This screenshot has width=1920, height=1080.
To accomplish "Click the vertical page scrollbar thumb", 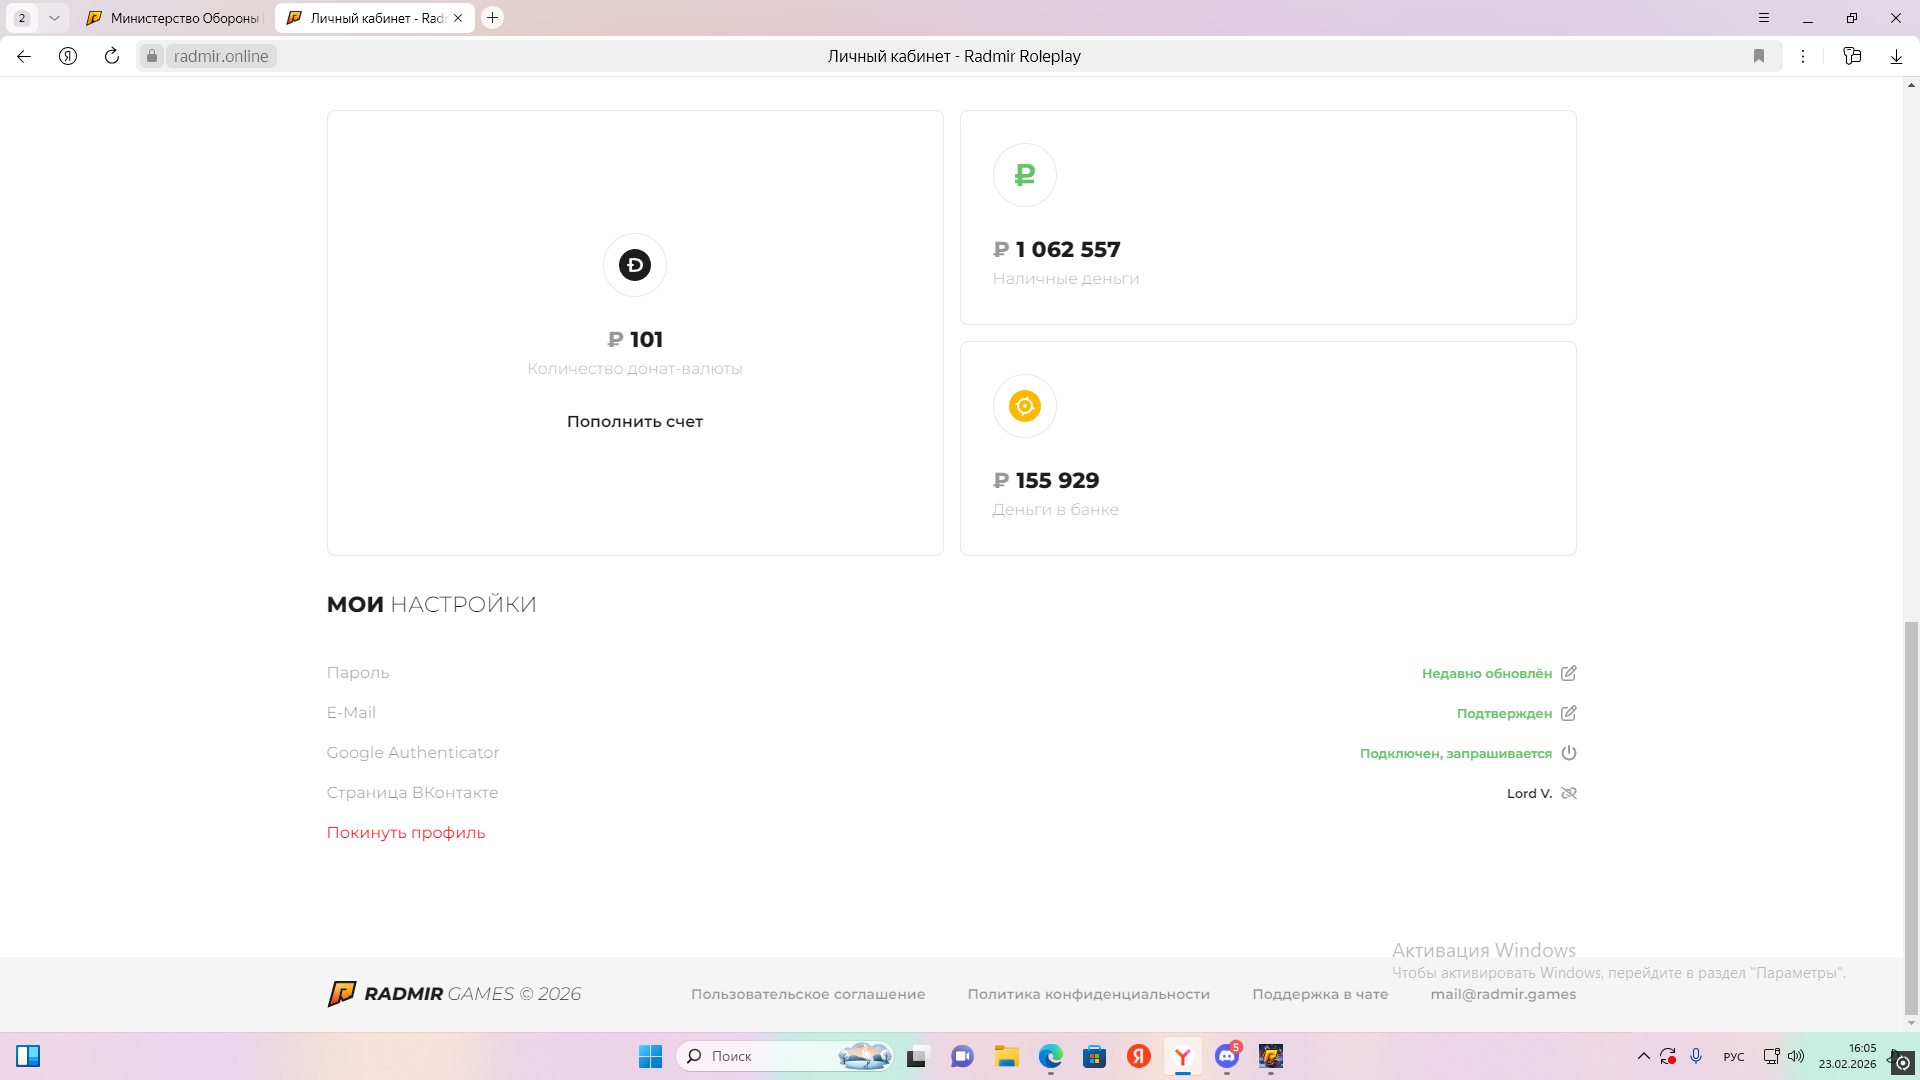I will (1911, 817).
